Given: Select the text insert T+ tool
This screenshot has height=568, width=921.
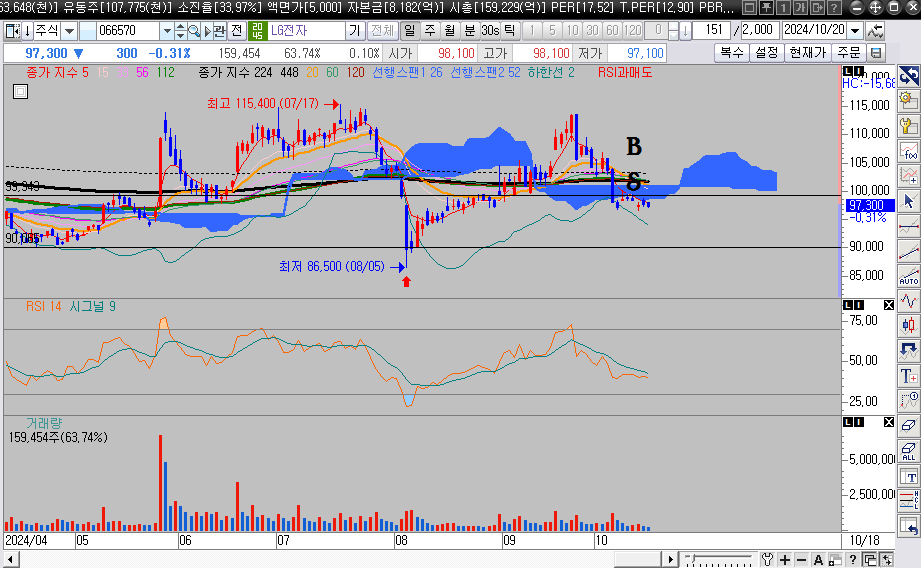Looking at the screenshot, I should click(909, 376).
